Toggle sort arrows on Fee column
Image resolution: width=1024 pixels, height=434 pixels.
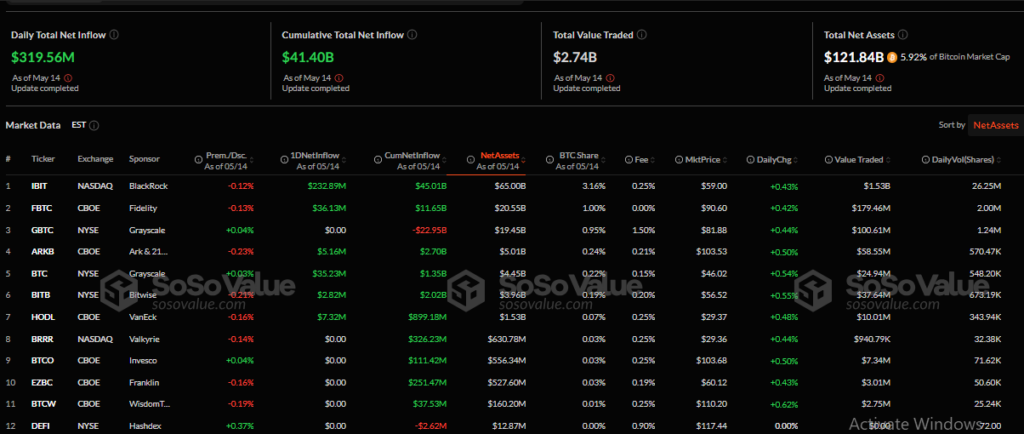click(x=650, y=160)
